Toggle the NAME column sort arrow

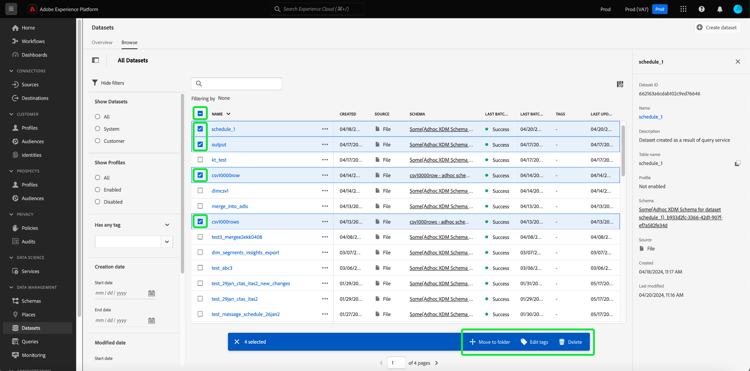(x=228, y=114)
